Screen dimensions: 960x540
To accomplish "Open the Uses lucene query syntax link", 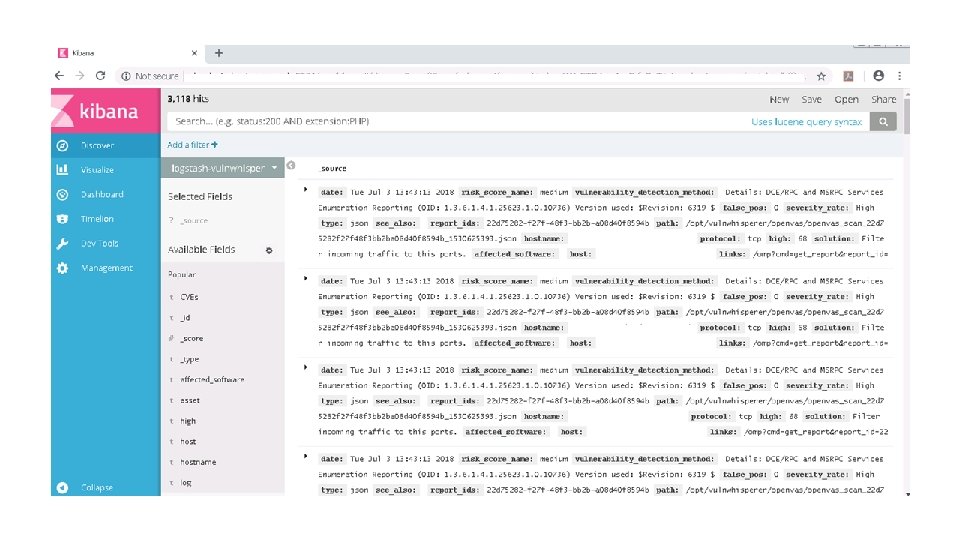I will [806, 122].
